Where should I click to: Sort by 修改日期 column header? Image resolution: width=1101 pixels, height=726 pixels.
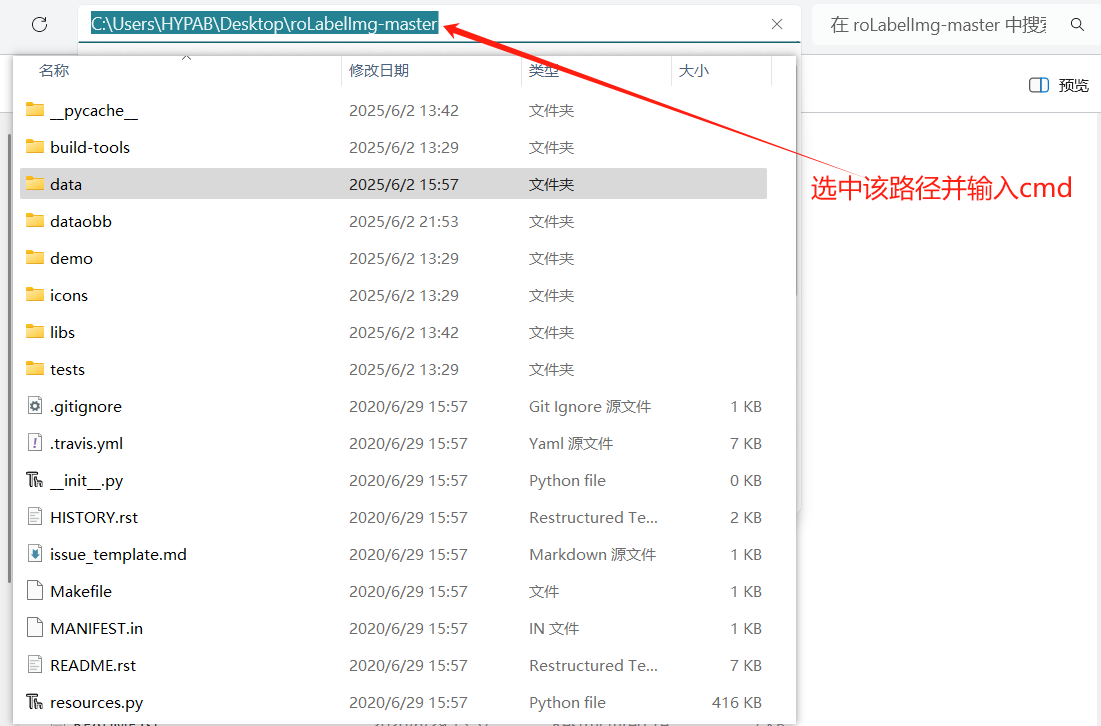tap(379, 70)
